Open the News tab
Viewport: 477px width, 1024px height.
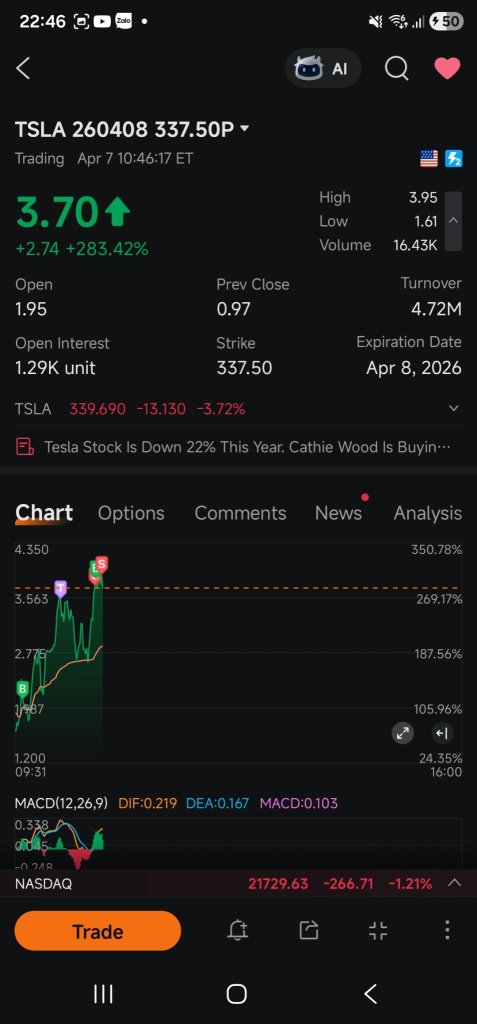338,513
